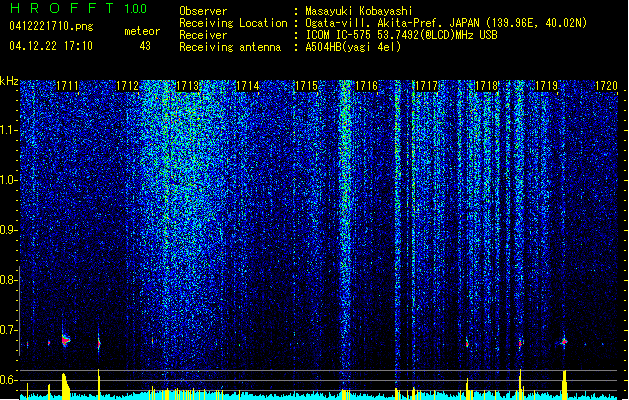This screenshot has width=629, height=400.
Task: Click the 0.6 kHz axis label
Action: coord(7,380)
